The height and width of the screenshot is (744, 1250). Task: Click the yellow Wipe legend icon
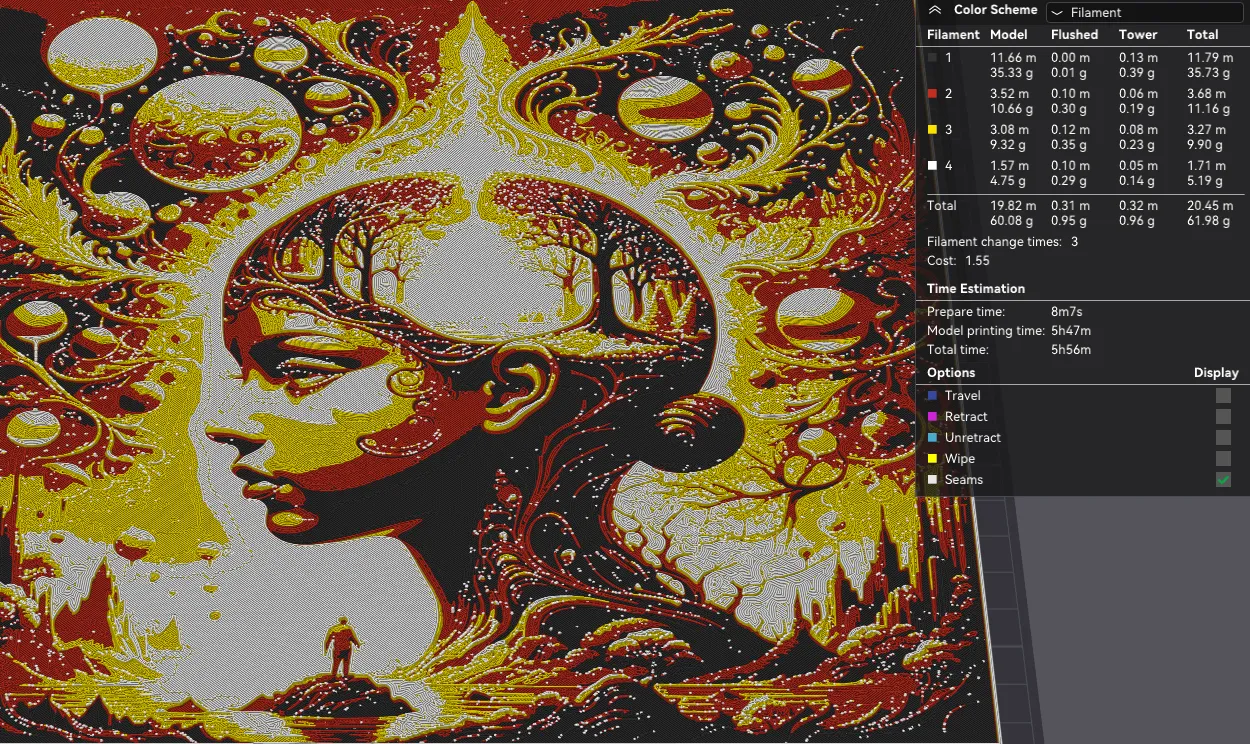click(933, 459)
